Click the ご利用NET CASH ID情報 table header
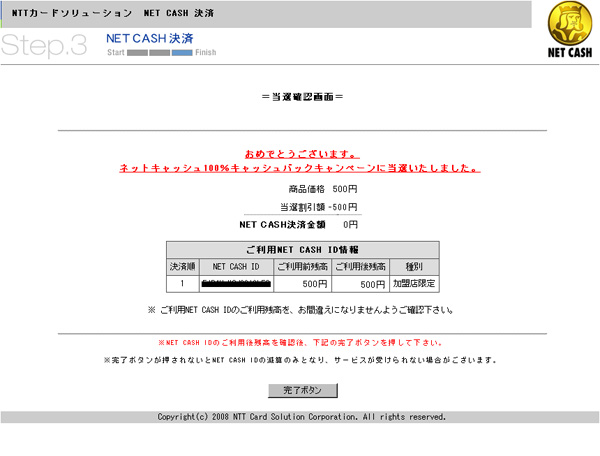This screenshot has width=600, height=456. coord(303,250)
